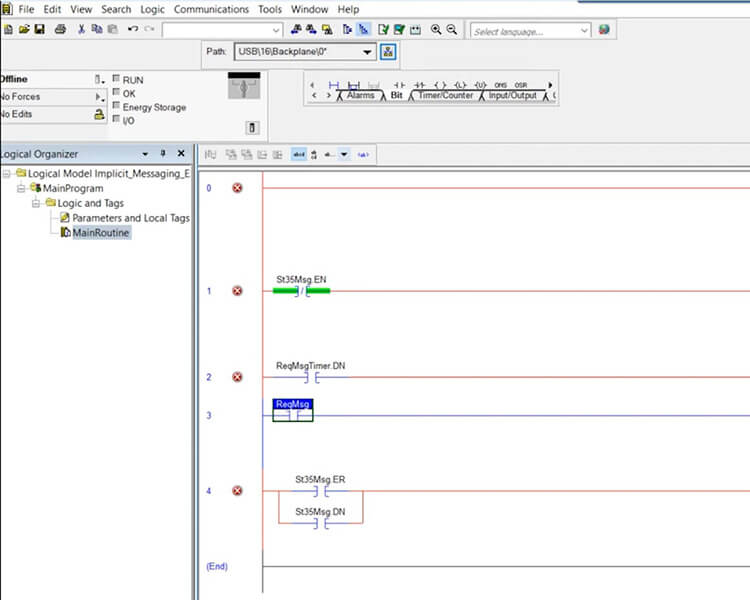
Task: Click the Print icon
Action: point(60,30)
